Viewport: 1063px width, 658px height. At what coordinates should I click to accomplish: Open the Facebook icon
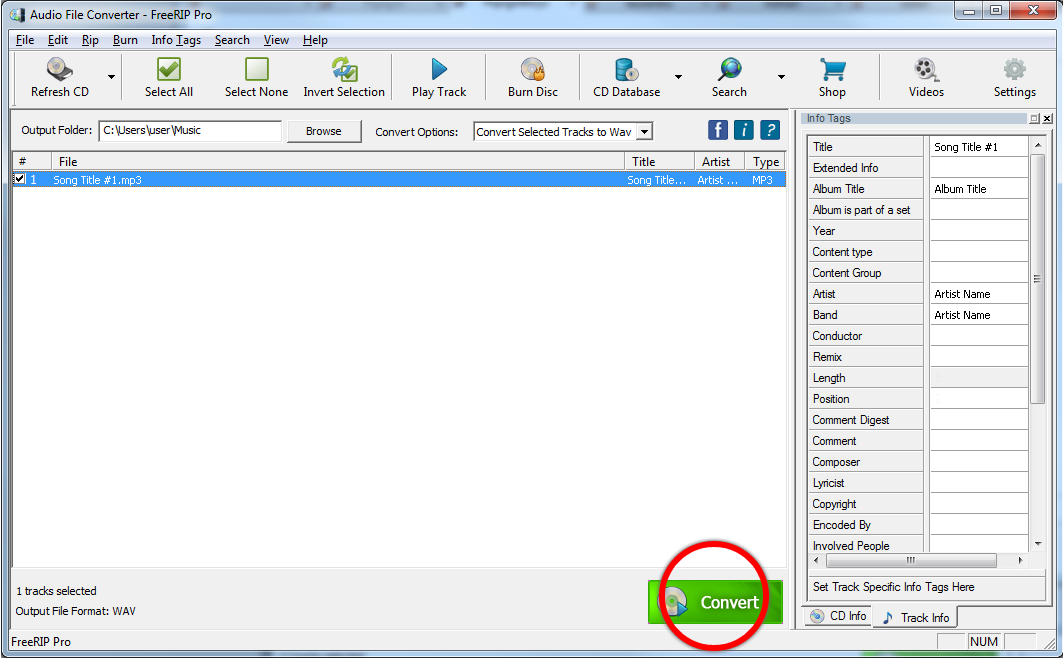(718, 129)
